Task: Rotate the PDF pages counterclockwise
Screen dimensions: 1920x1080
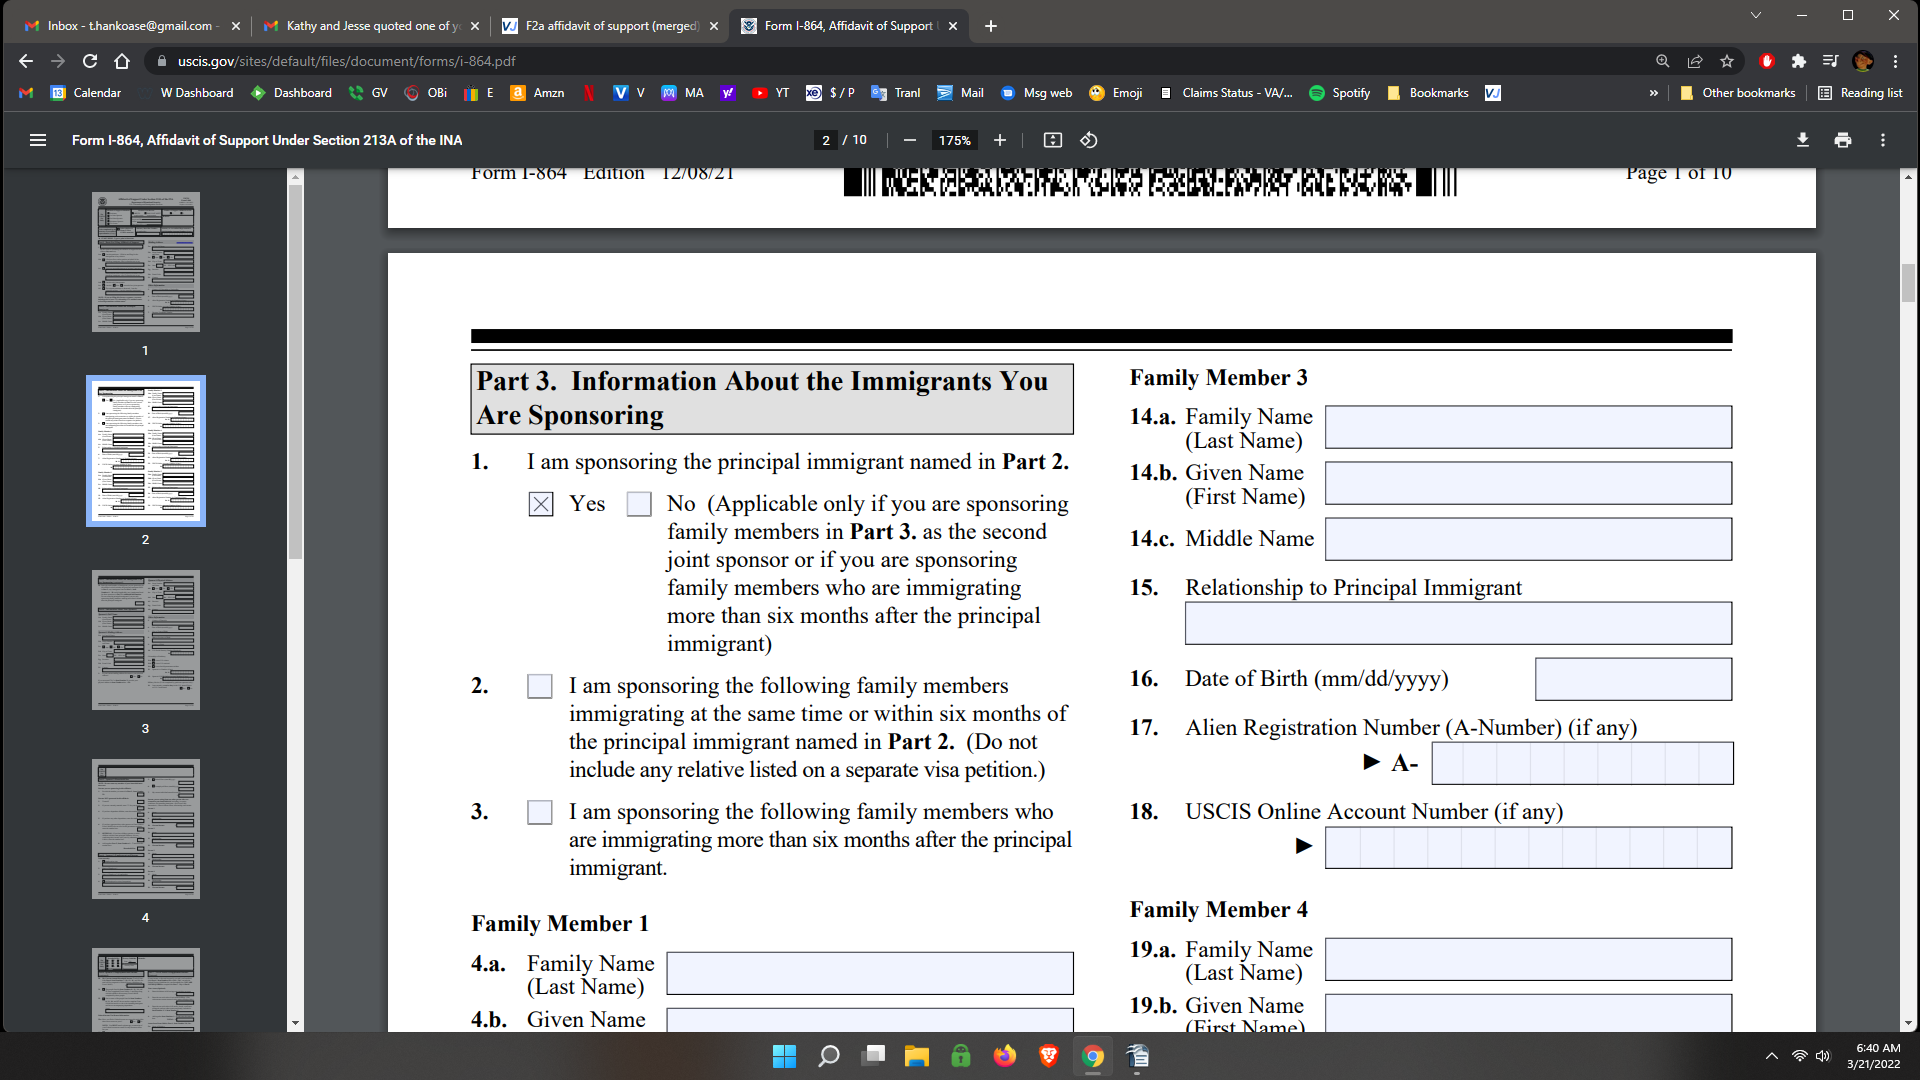Action: click(1089, 140)
